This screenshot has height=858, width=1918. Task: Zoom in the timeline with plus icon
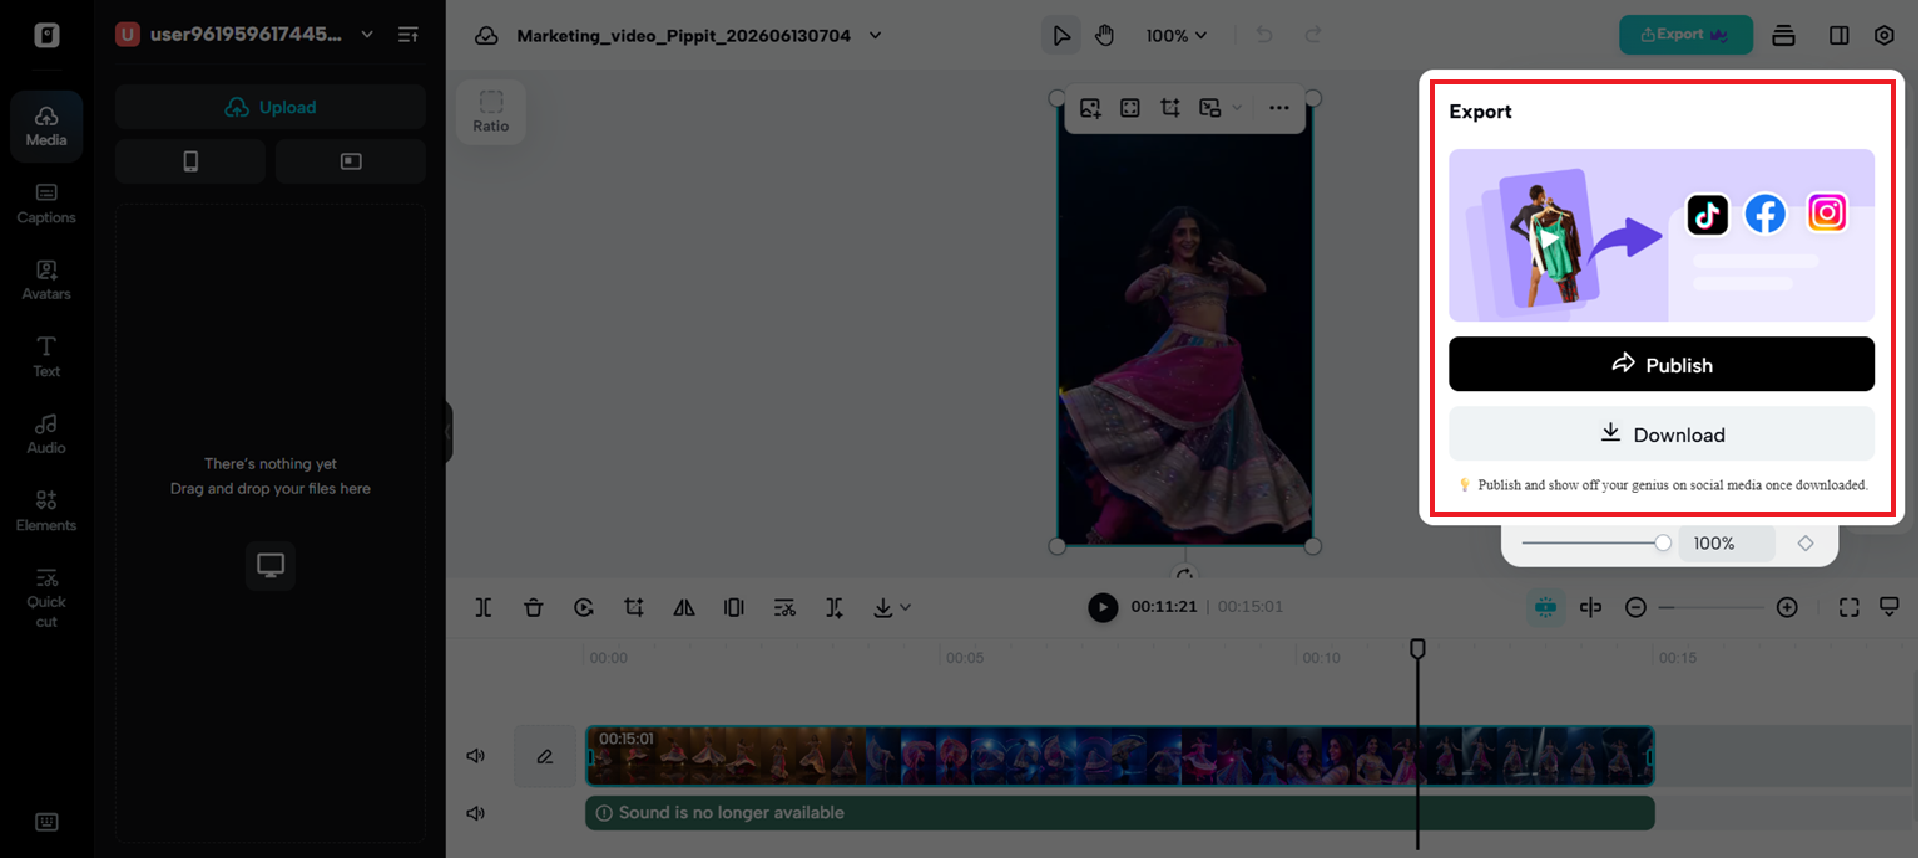(x=1787, y=607)
